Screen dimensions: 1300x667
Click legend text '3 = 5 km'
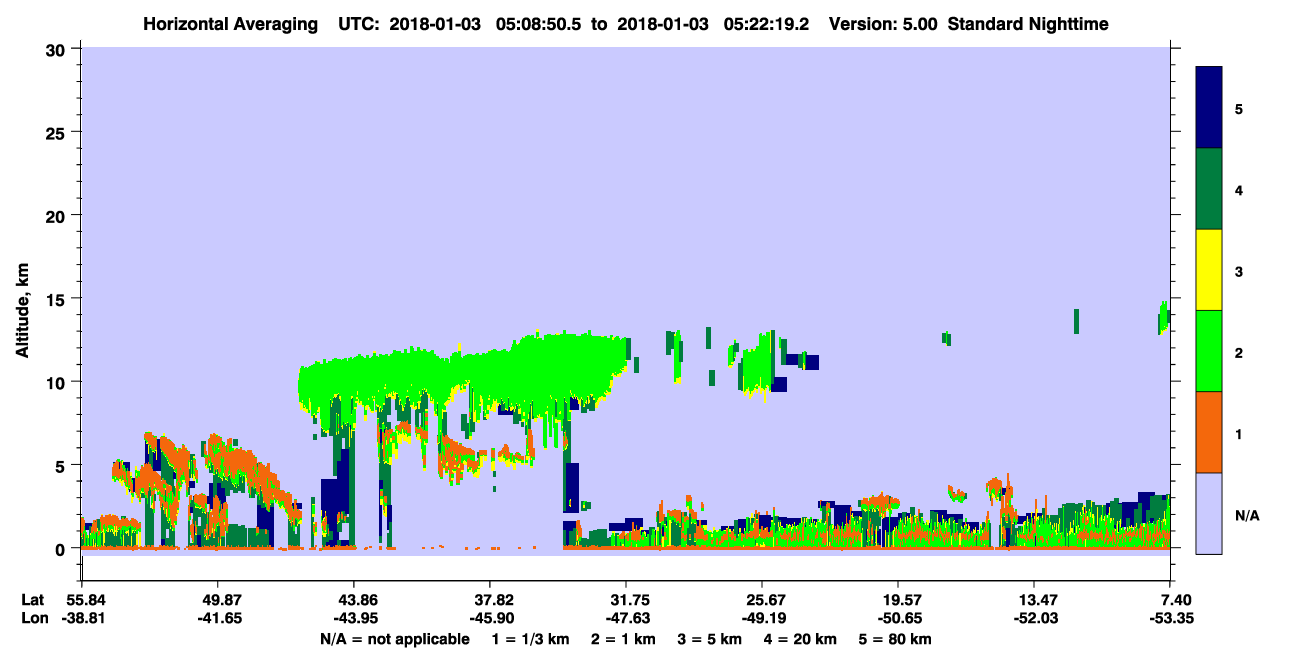[x=710, y=639]
